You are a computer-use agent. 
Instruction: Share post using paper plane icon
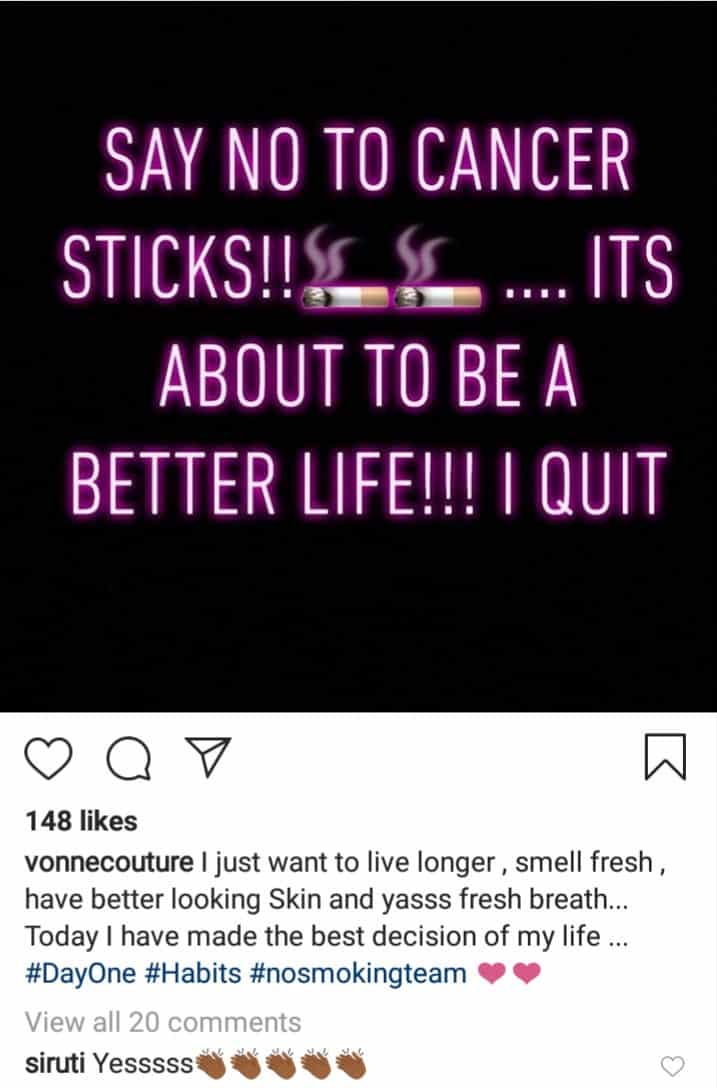(x=207, y=756)
